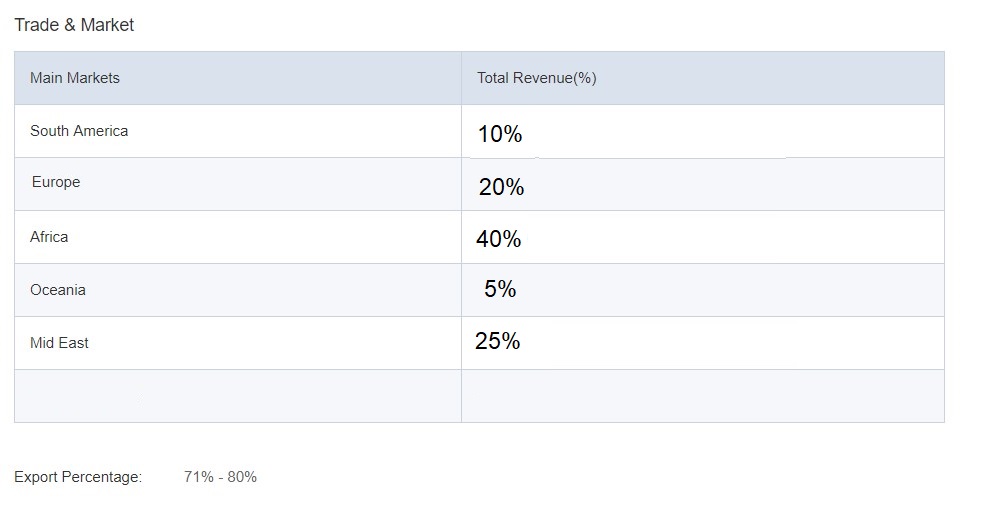Click the 71% lower bound of export range
Viewport: 992px width, 513px height.
(x=199, y=477)
